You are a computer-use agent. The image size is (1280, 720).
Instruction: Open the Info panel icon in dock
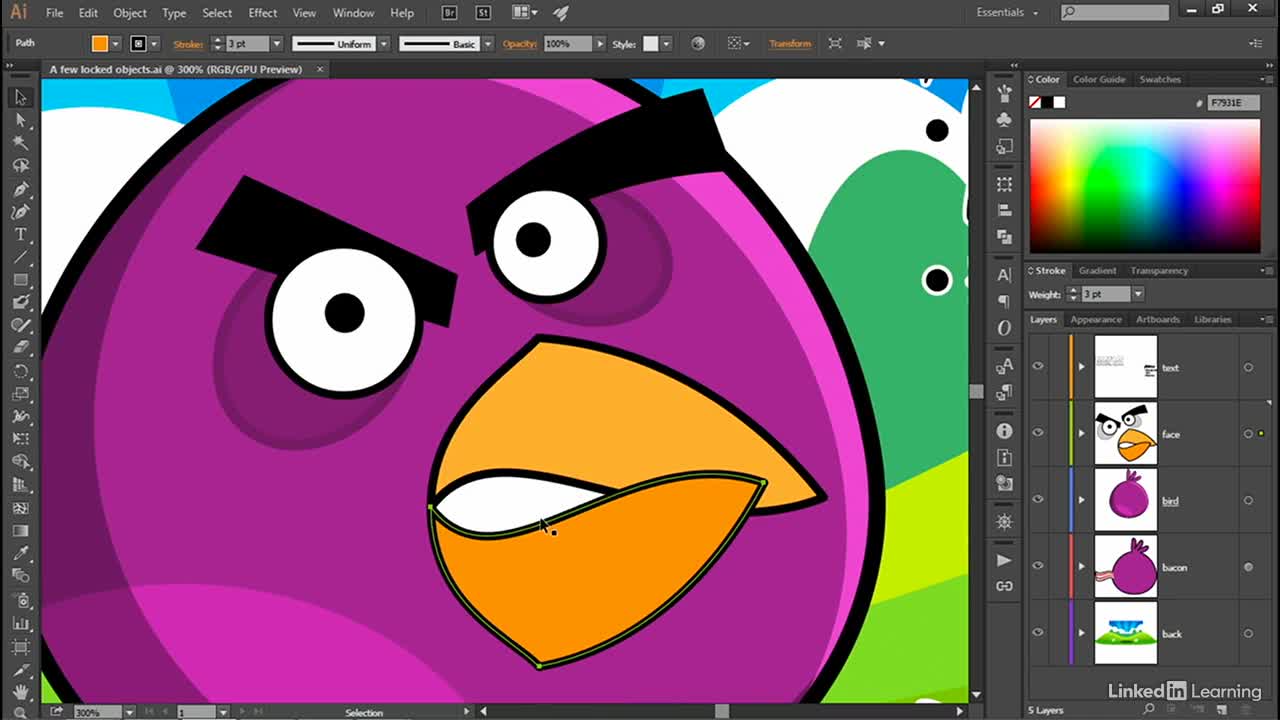point(1004,431)
